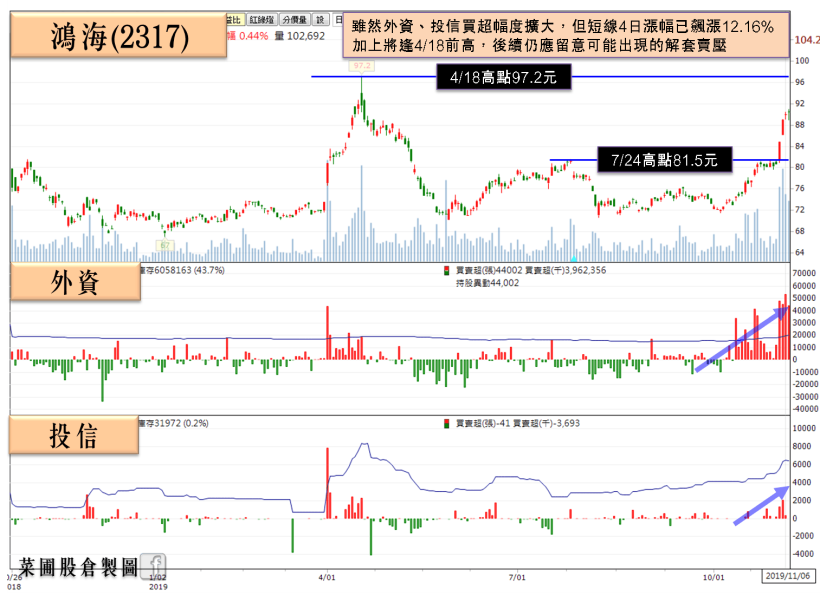820x596 pixels.
Task: Click the 買賣超(千)-3,693 value
Action: point(546,423)
